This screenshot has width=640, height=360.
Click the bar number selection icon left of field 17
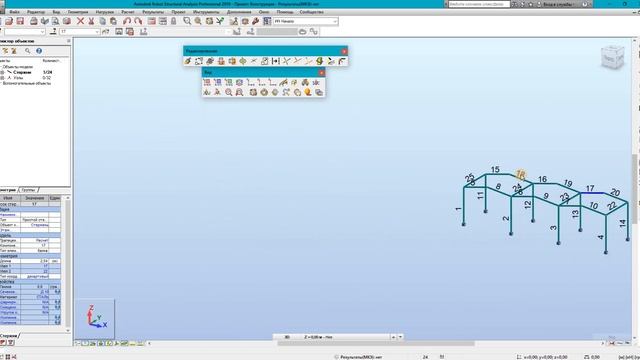pyautogui.click(x=53, y=31)
